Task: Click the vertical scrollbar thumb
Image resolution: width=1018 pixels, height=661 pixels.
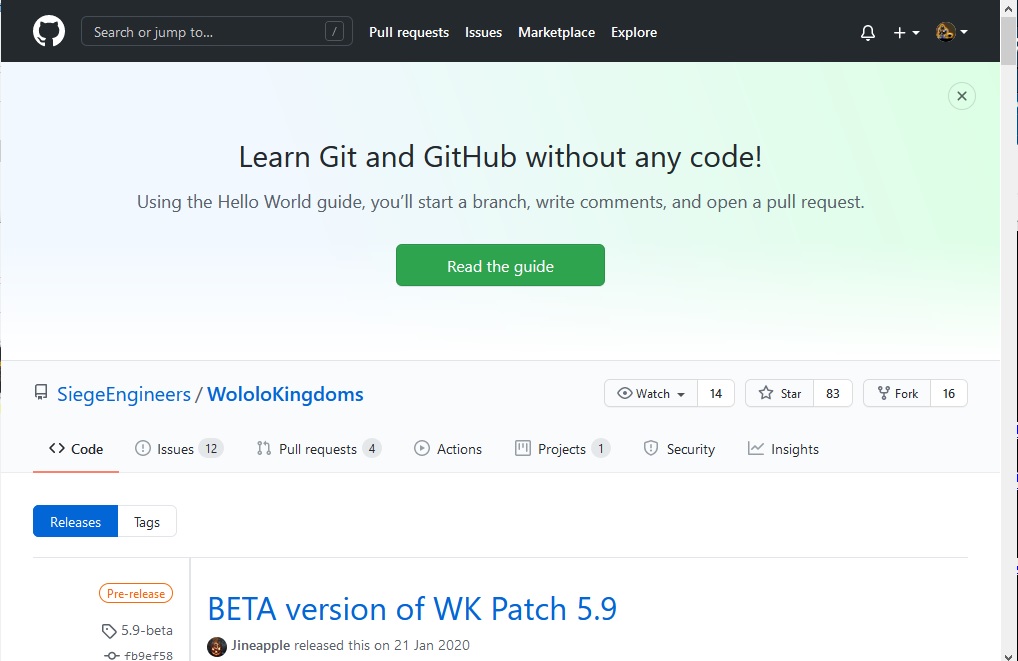Action: 1008,40
